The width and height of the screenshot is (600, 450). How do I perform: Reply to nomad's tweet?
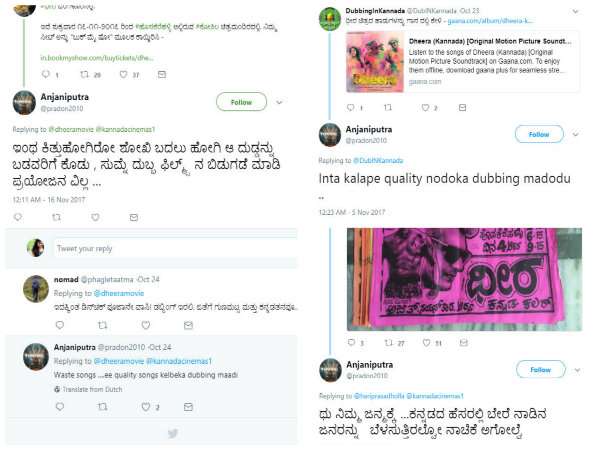[x=60, y=325]
